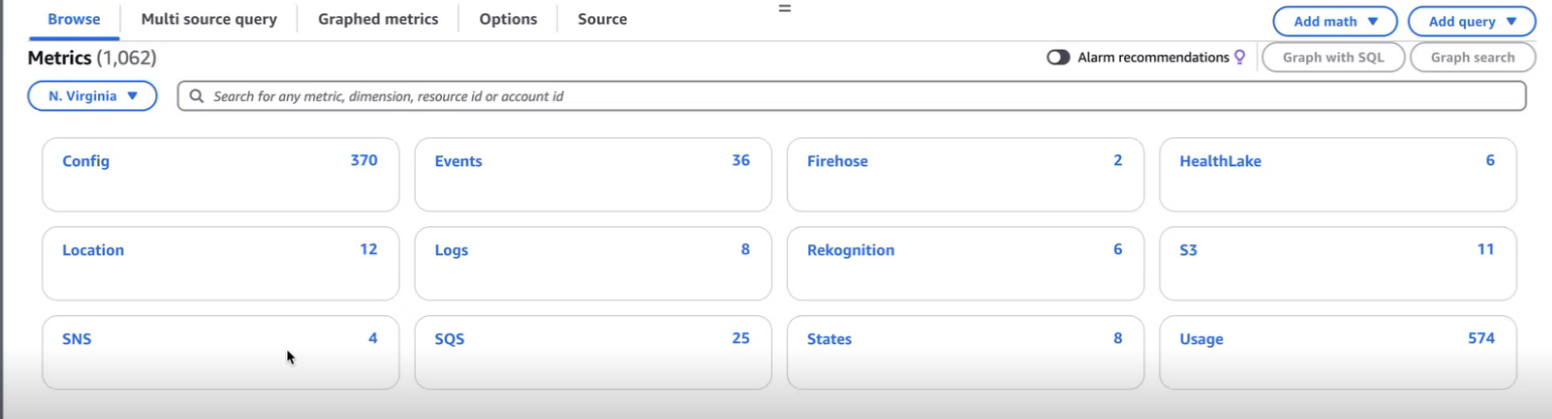Toggle Alarm recommendations switch

(x=1058, y=58)
